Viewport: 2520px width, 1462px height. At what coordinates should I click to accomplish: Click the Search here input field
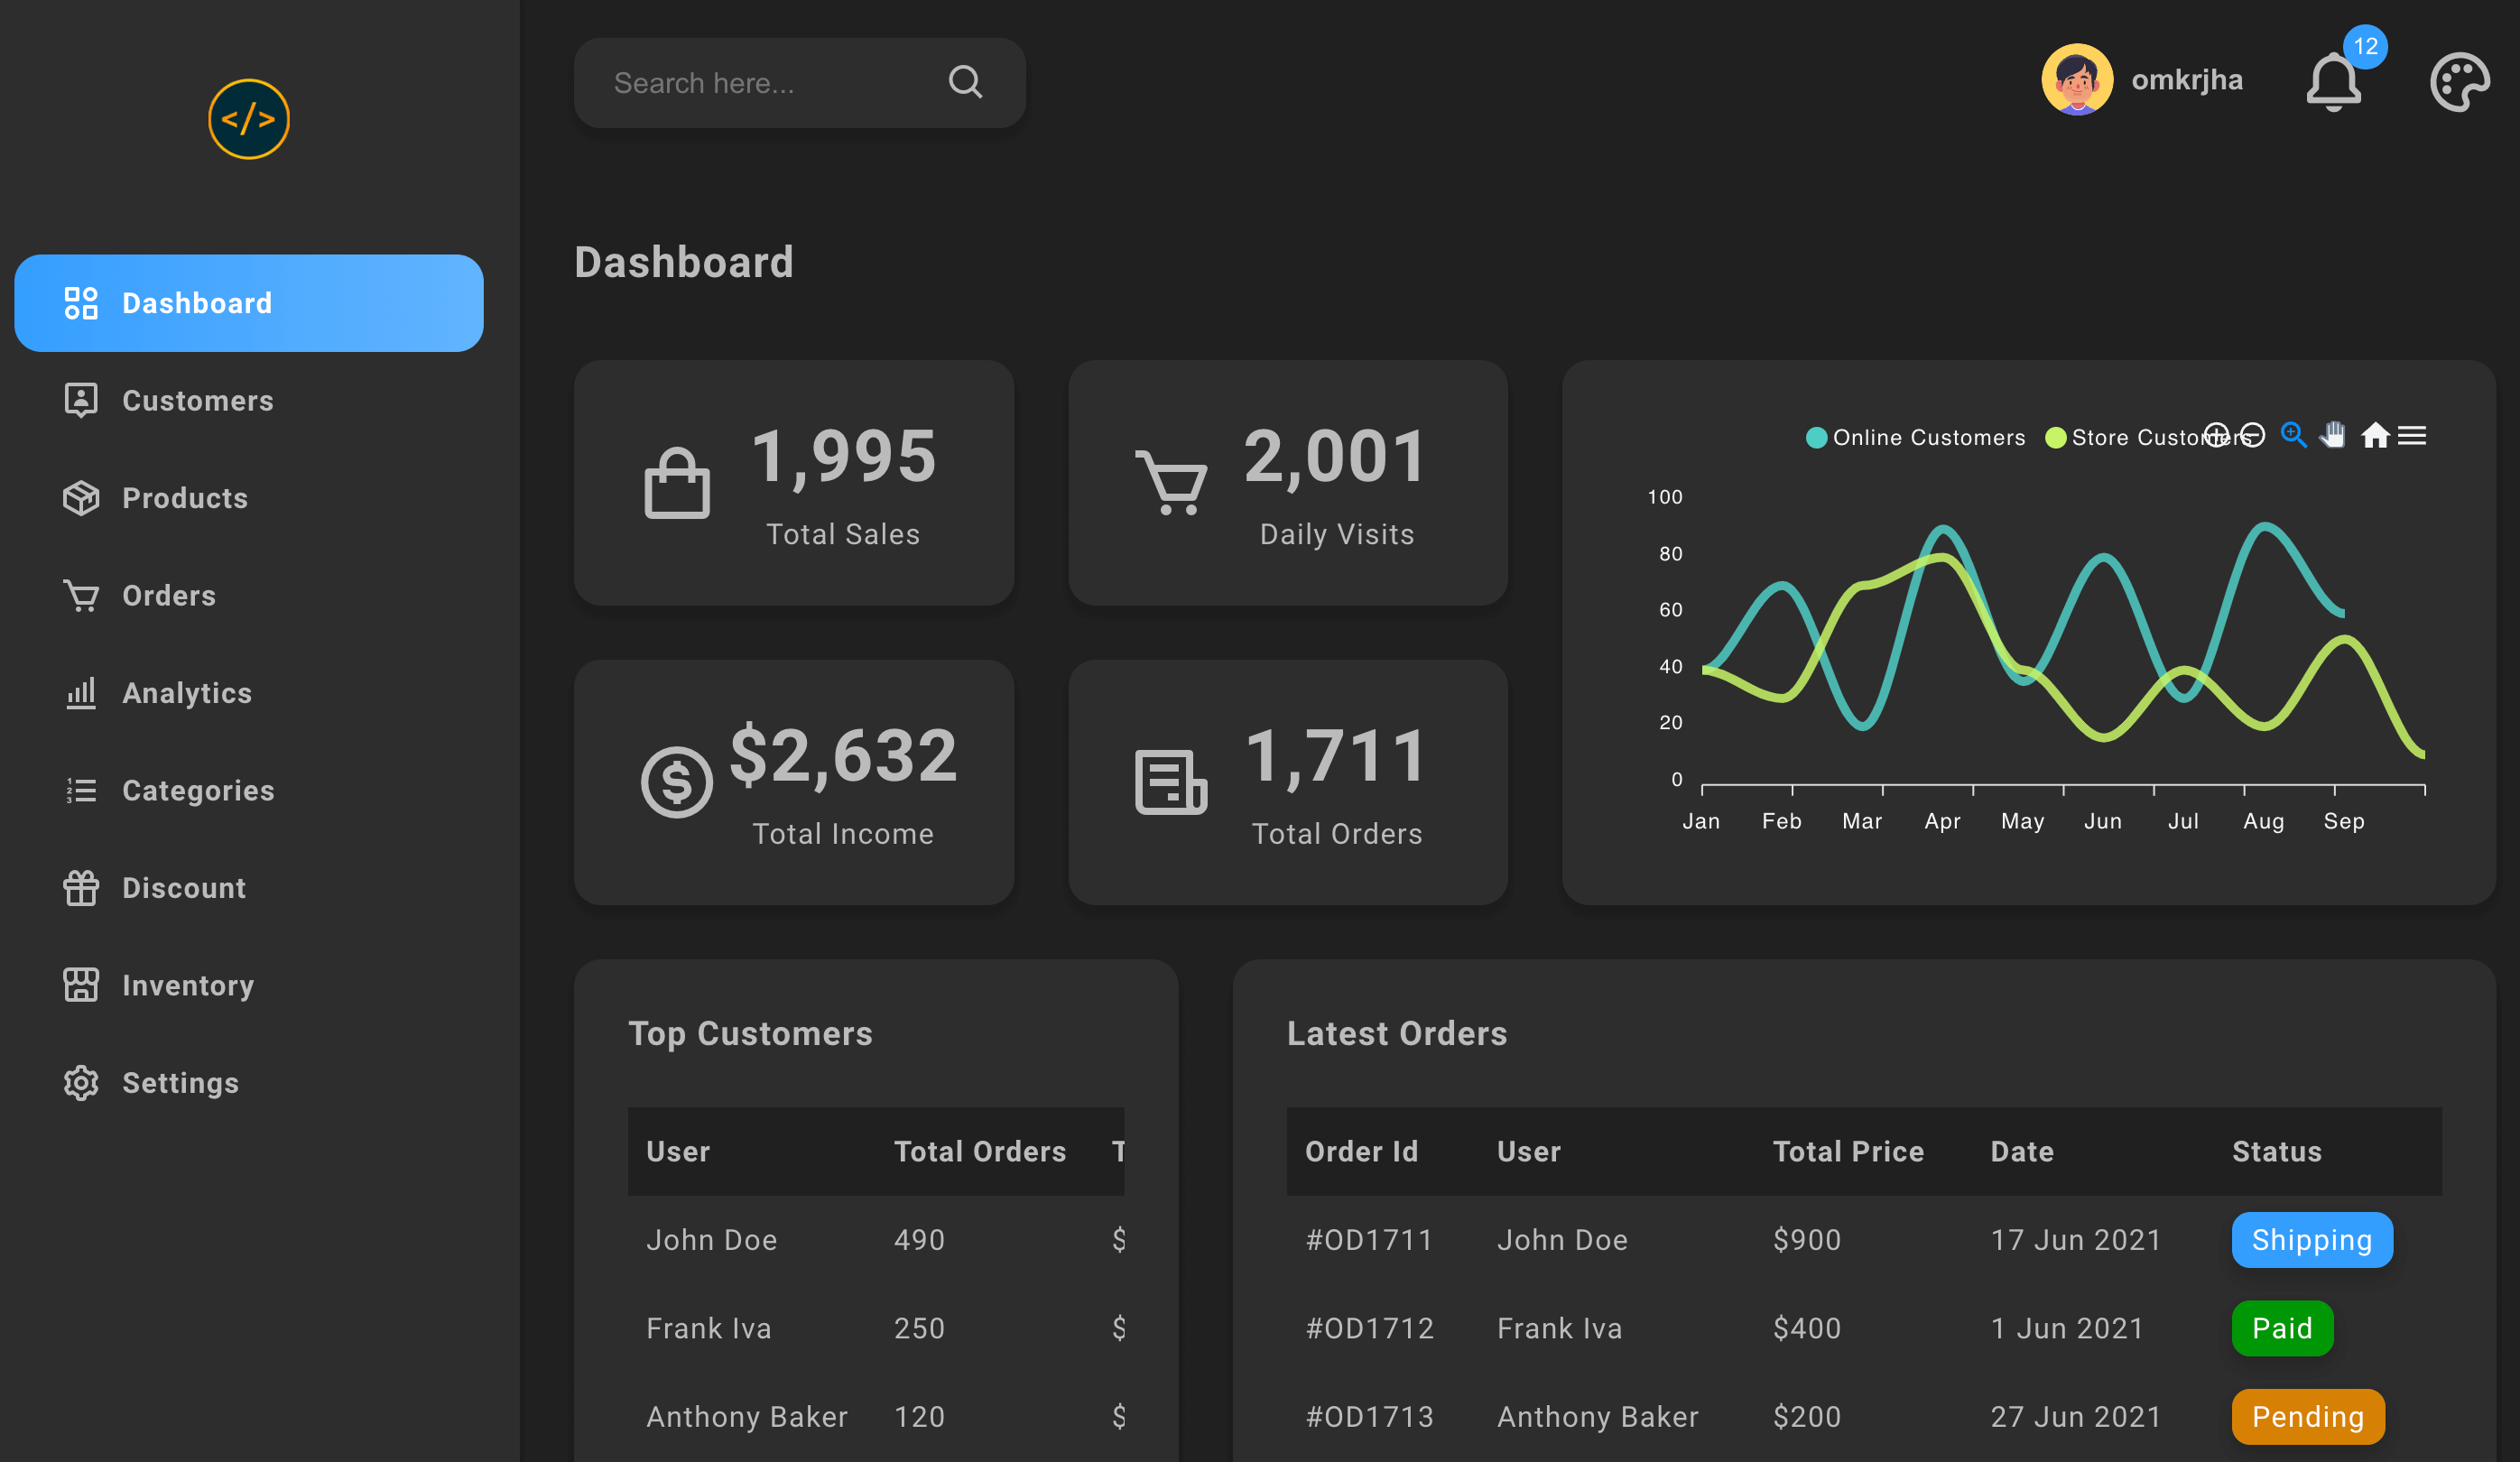pyautogui.click(x=800, y=82)
